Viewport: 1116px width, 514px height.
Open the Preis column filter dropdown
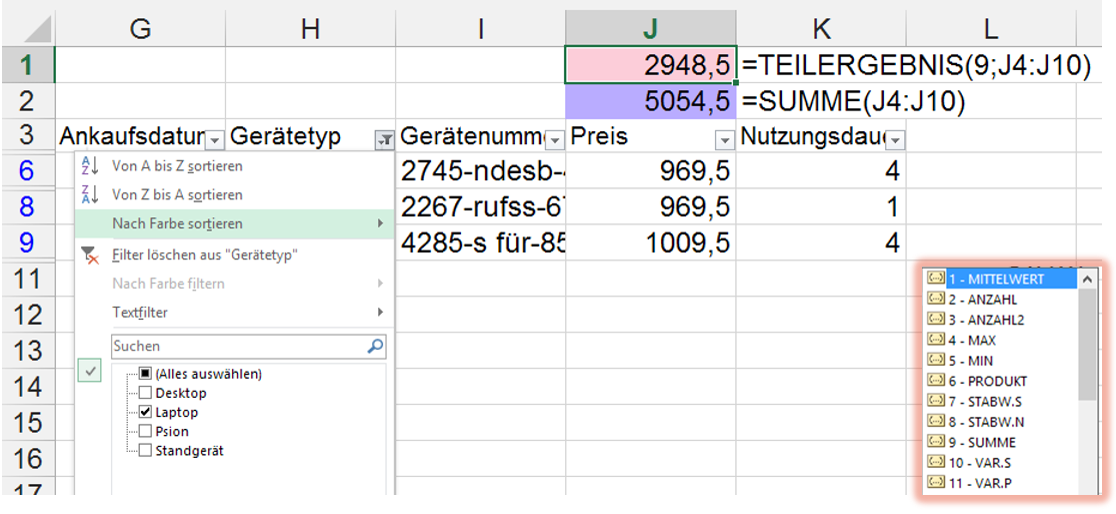(724, 139)
